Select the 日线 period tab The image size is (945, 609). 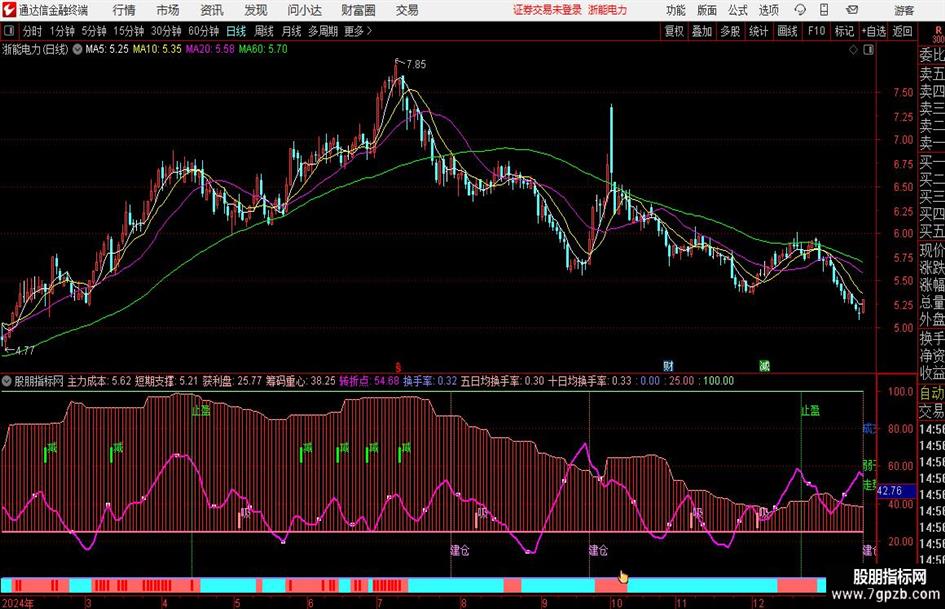[x=236, y=31]
